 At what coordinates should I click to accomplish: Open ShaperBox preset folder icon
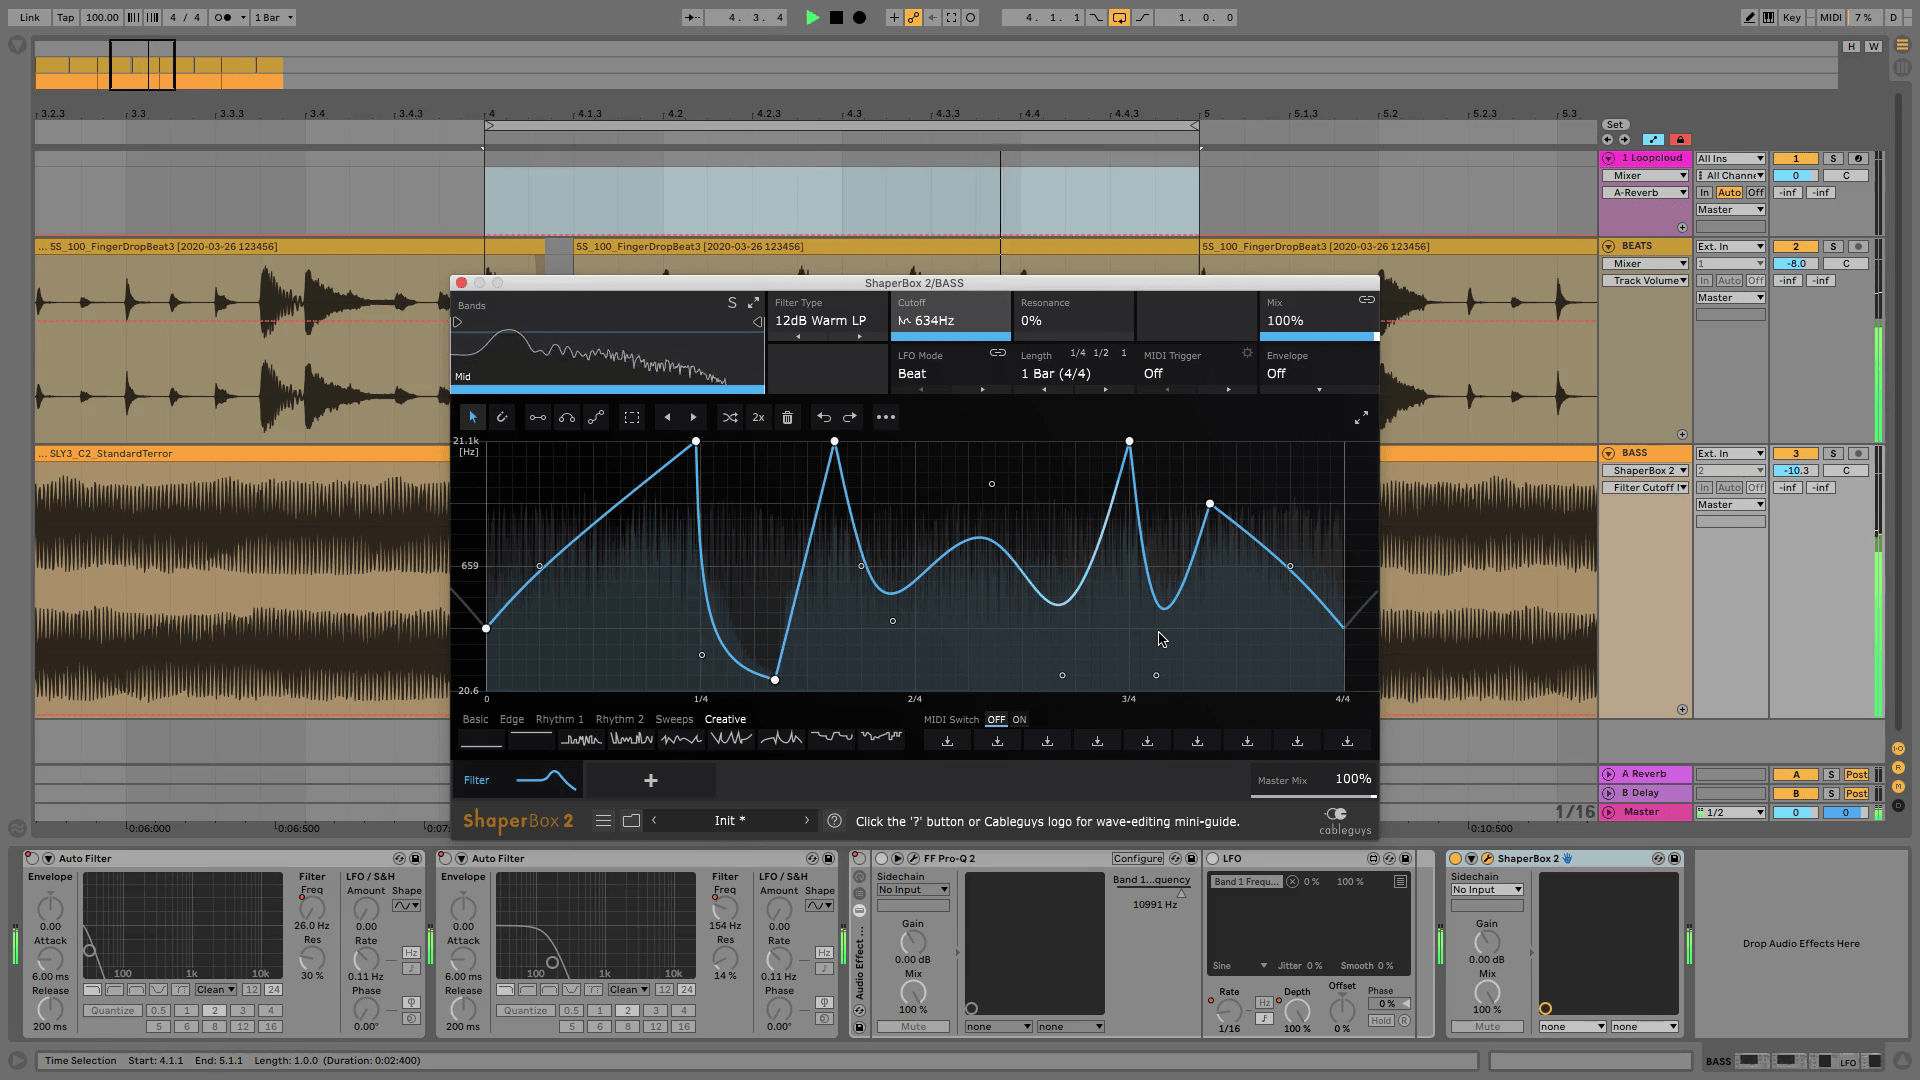631,821
